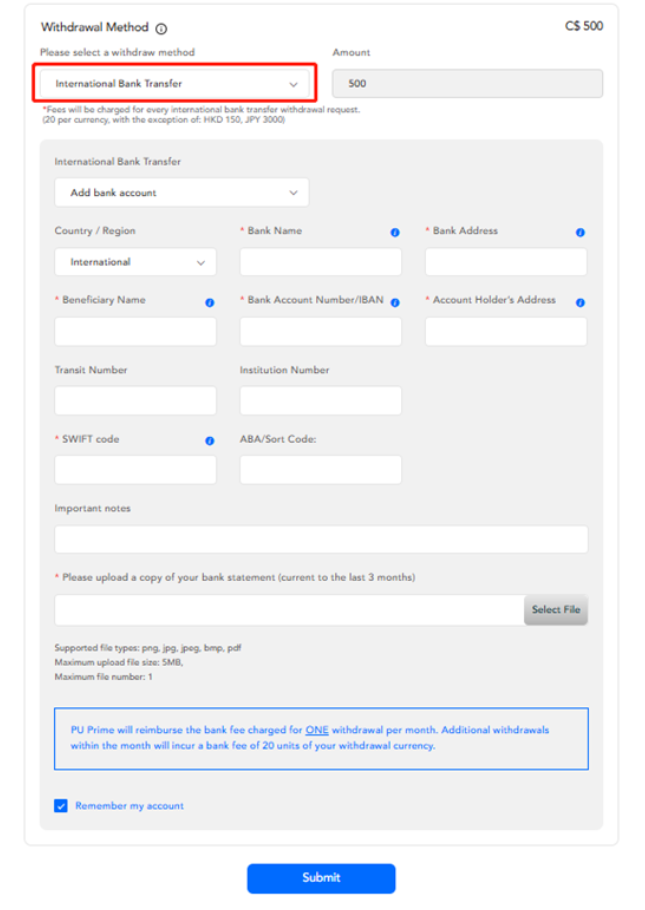Viewport: 645px width, 910px height.
Task: Click the Account Holder's Address info icon
Action: coord(580,302)
